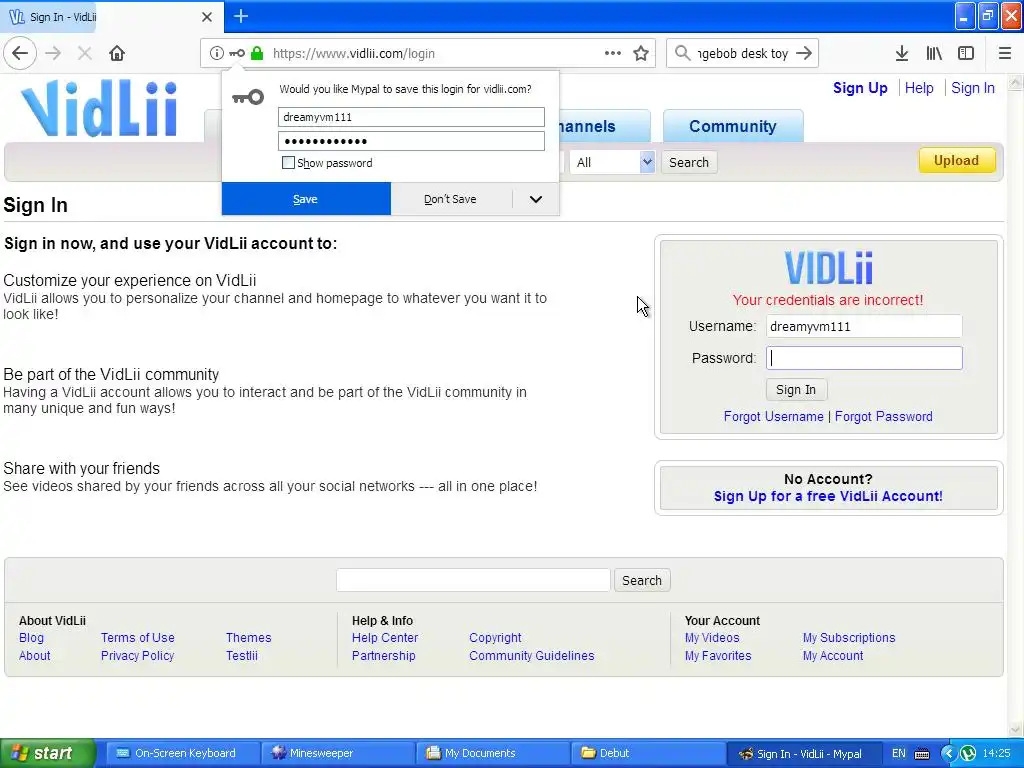Click the keyboard icon in system tray

coord(922,754)
